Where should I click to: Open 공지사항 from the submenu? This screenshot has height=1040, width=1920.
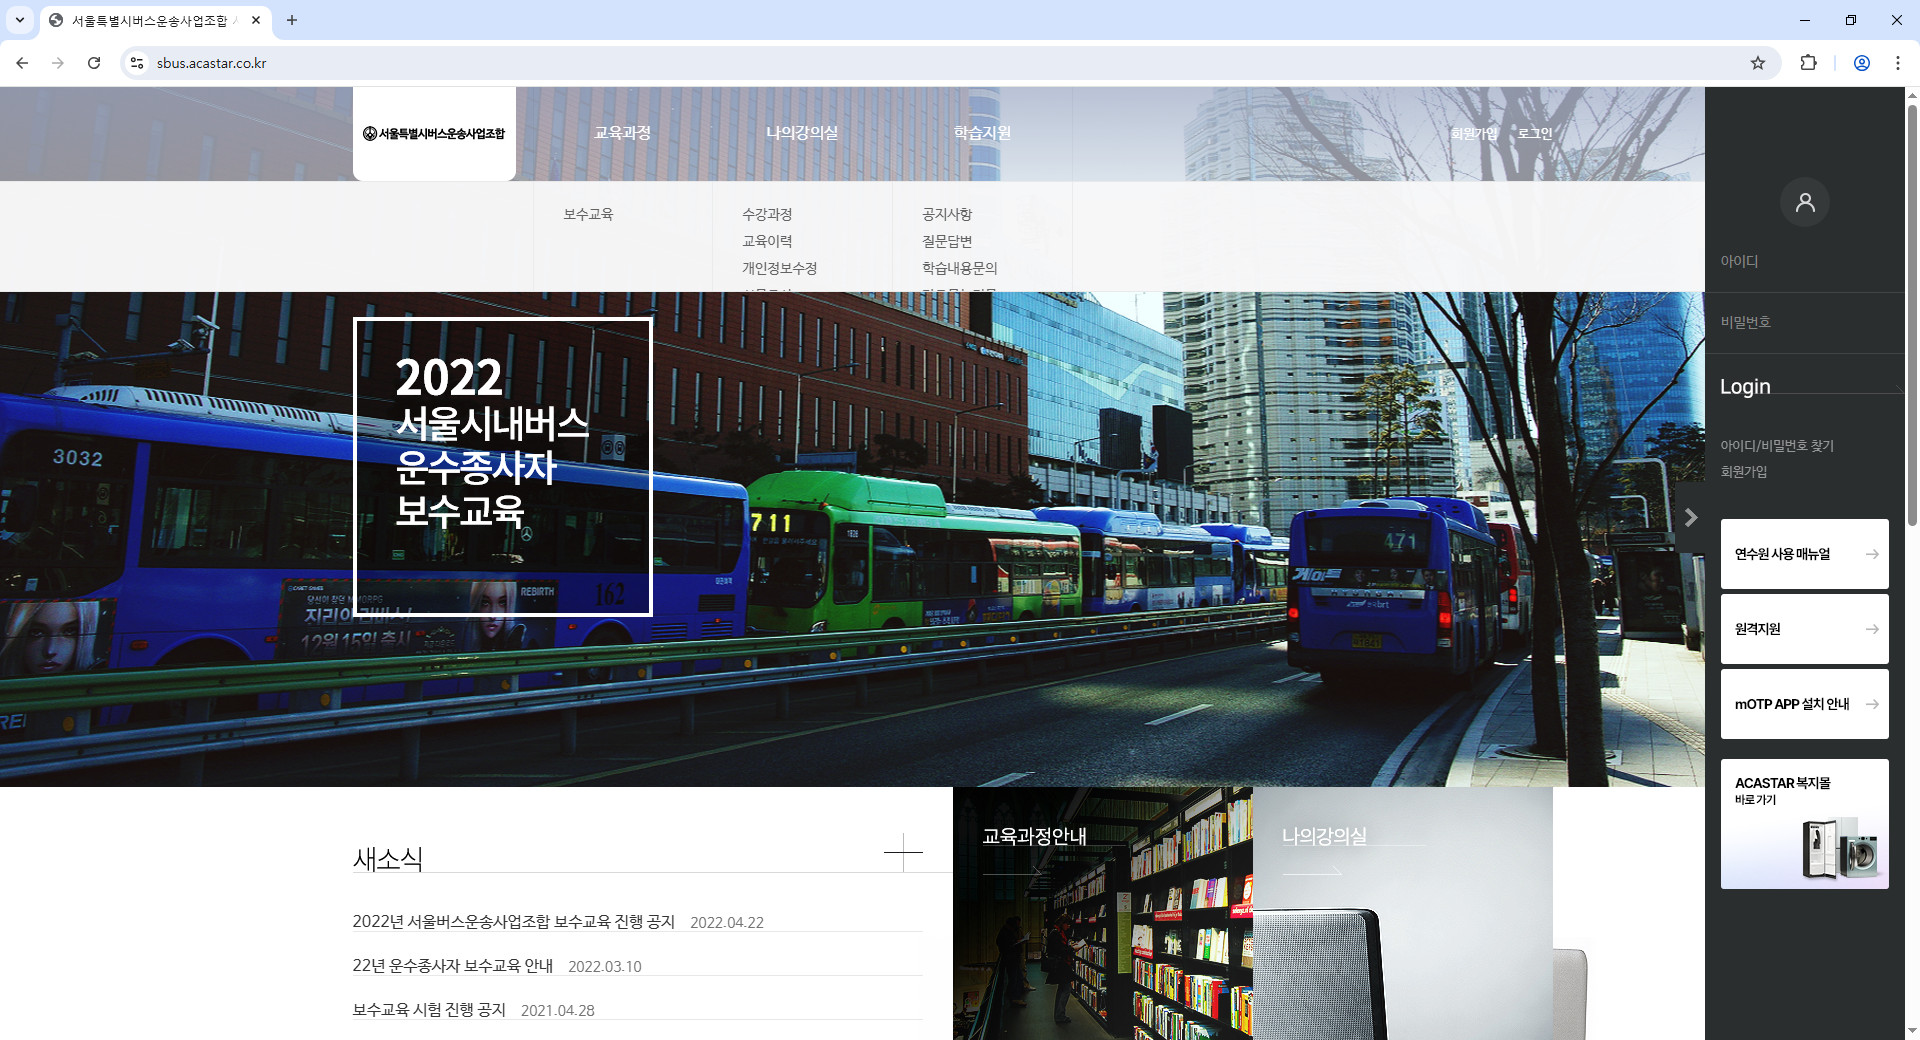tap(947, 214)
